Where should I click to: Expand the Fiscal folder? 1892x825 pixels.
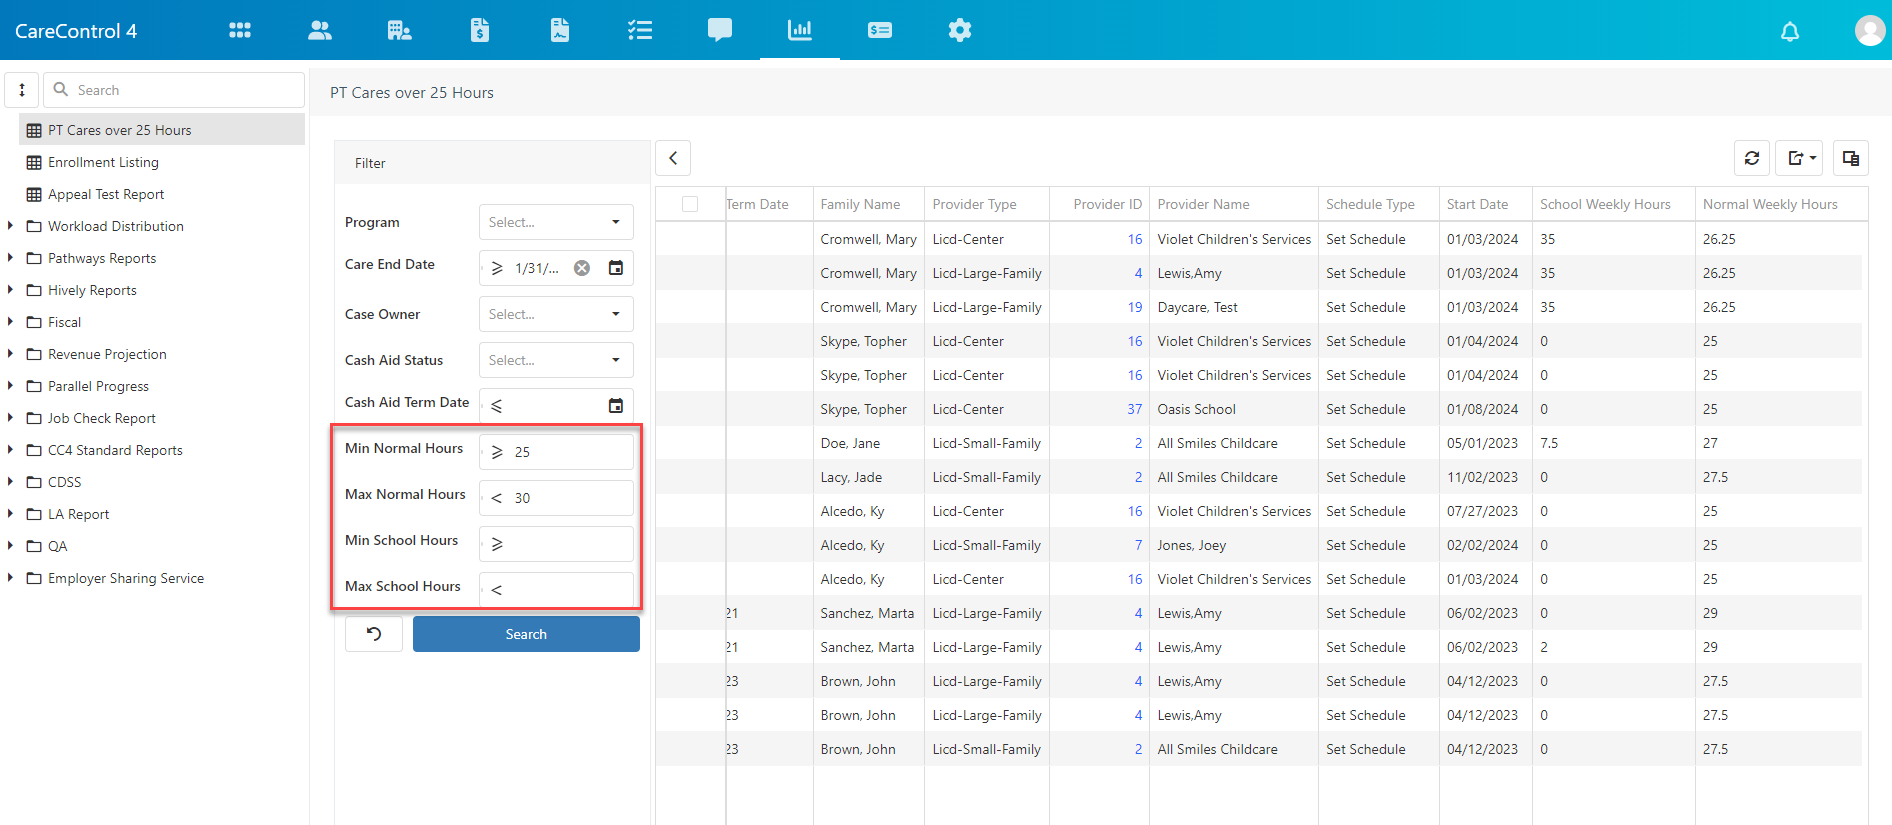(x=10, y=322)
